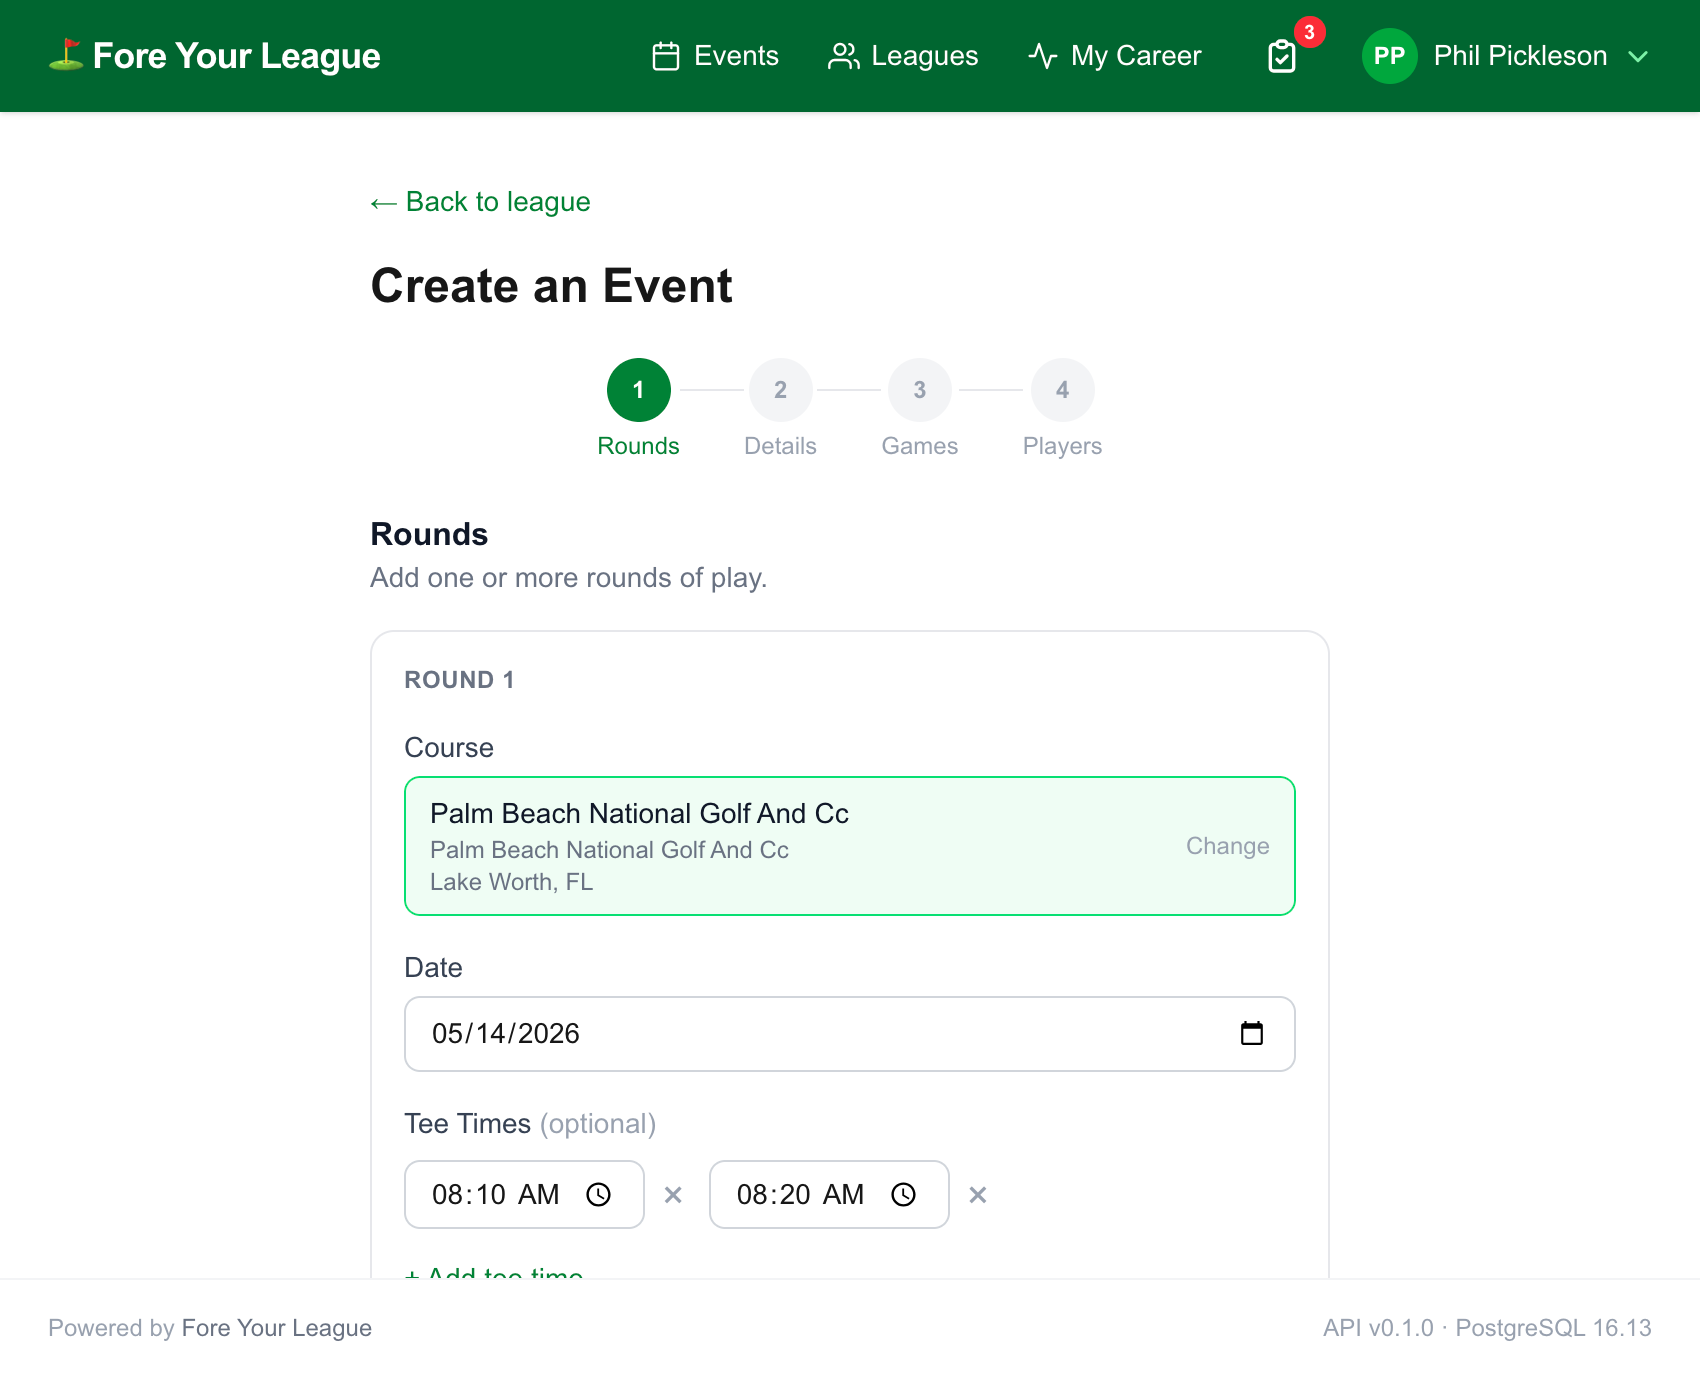Open the clipboard tasks icon with badge
Image resolution: width=1700 pixels, height=1376 pixels.
(1282, 56)
